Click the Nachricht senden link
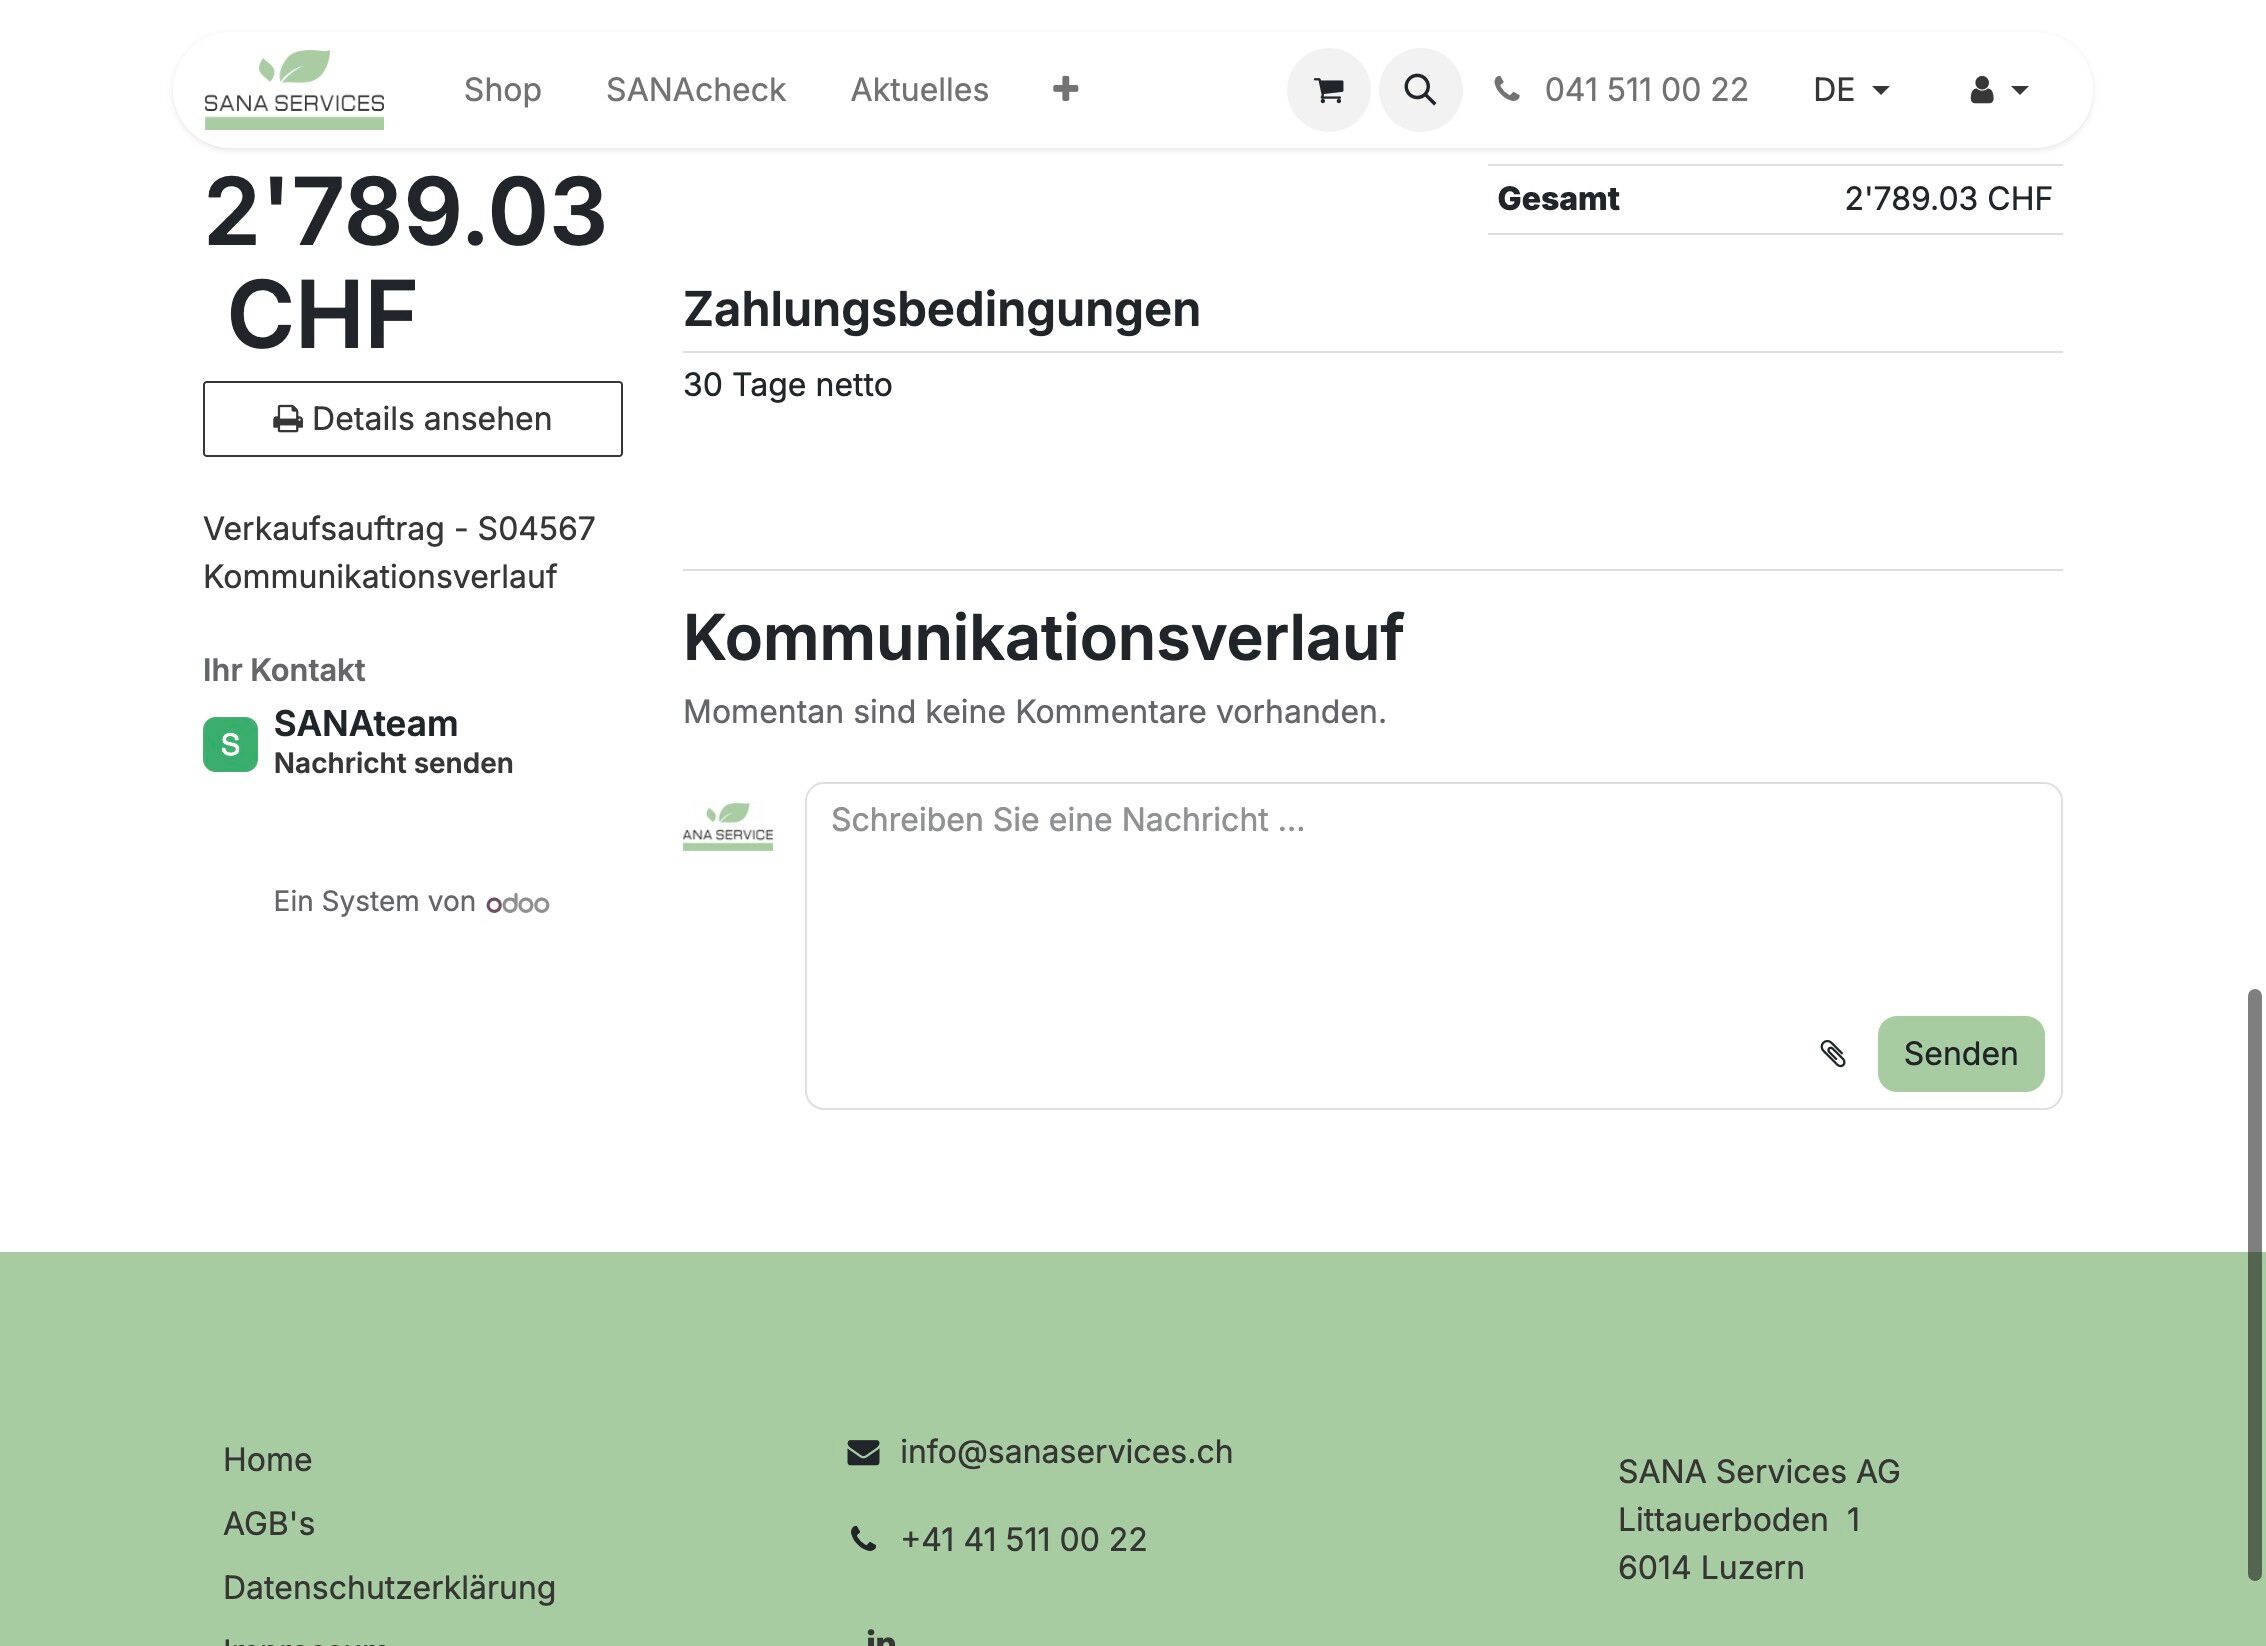2266x1646 pixels. [393, 763]
